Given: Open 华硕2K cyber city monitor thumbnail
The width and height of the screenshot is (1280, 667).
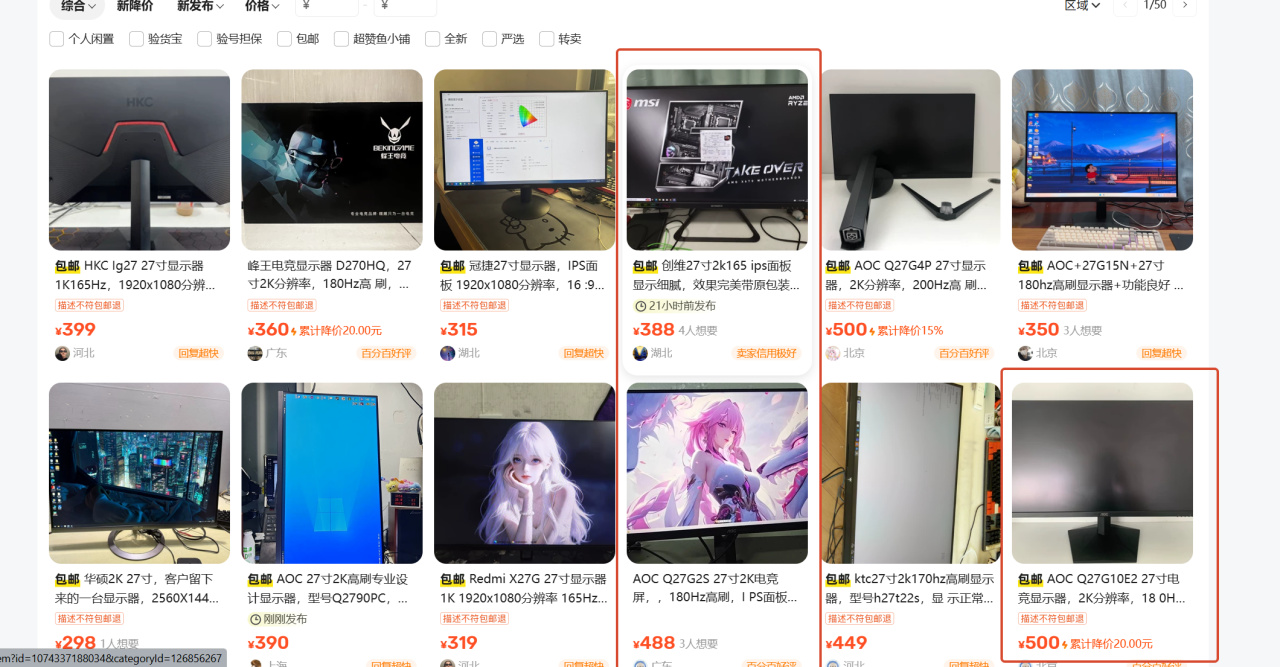Looking at the screenshot, I should pos(139,473).
